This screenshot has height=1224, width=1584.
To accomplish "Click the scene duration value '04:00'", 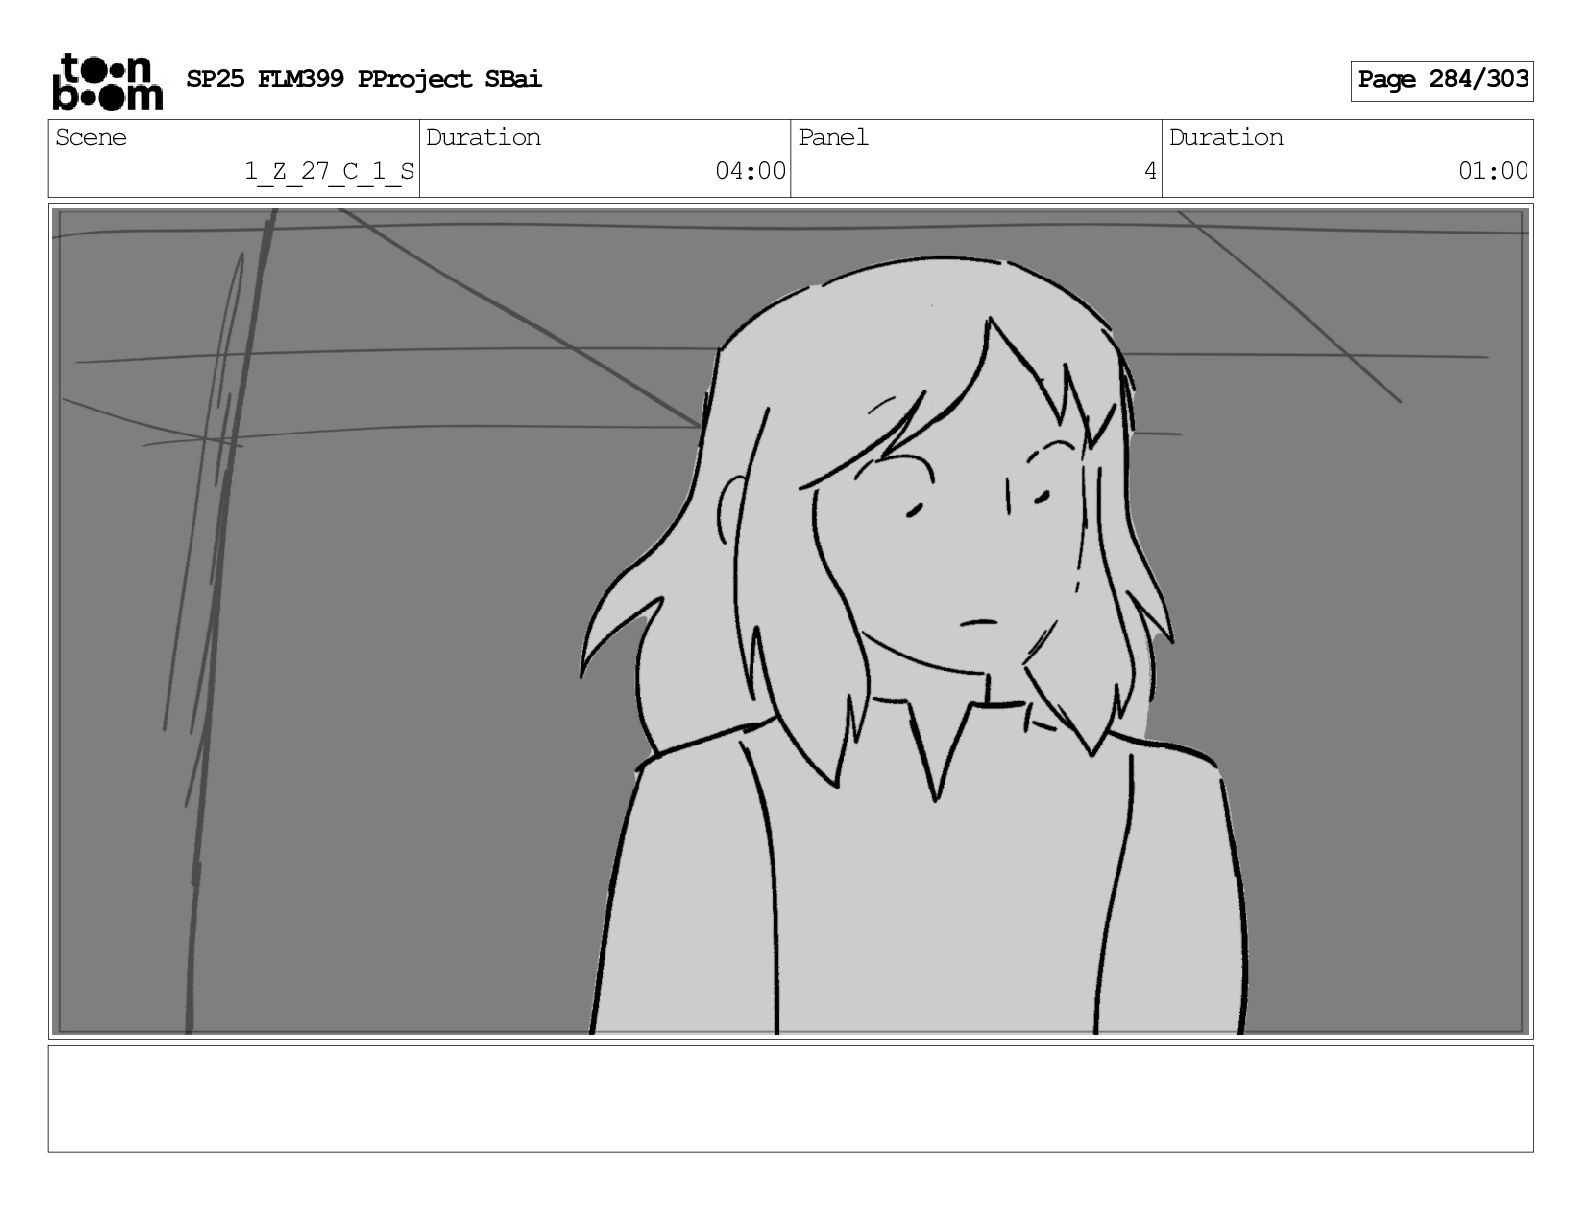I will click(750, 172).
